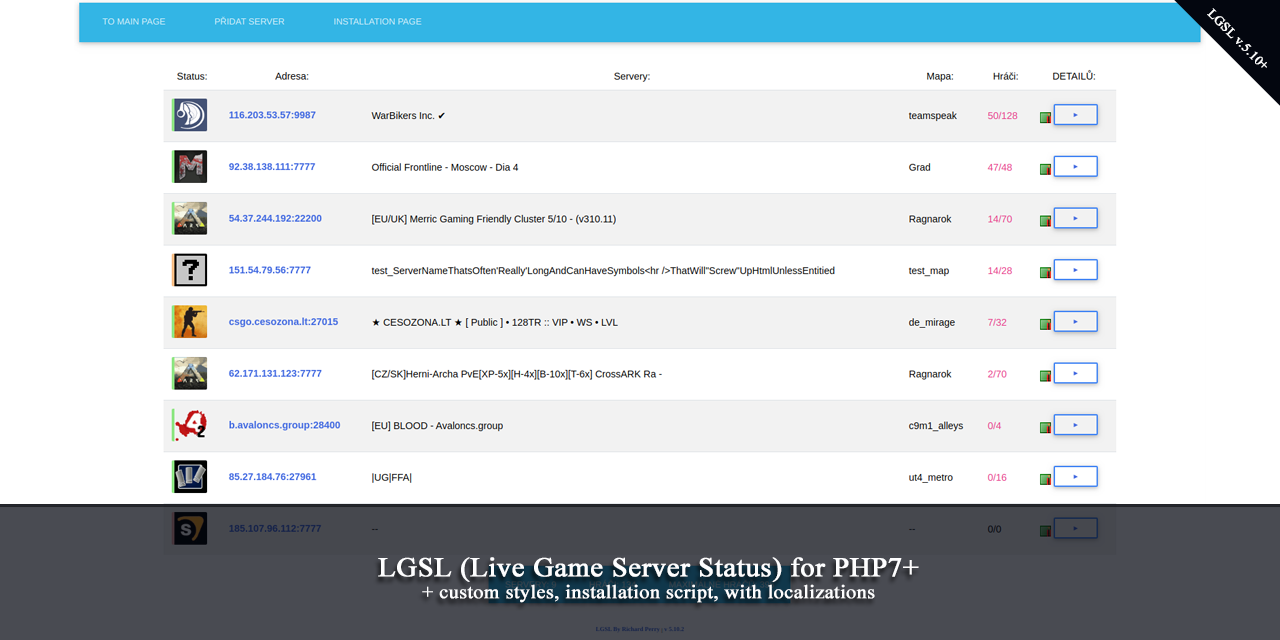Click the long test_ServerName text
This screenshot has height=640, width=1280.
(x=603, y=270)
